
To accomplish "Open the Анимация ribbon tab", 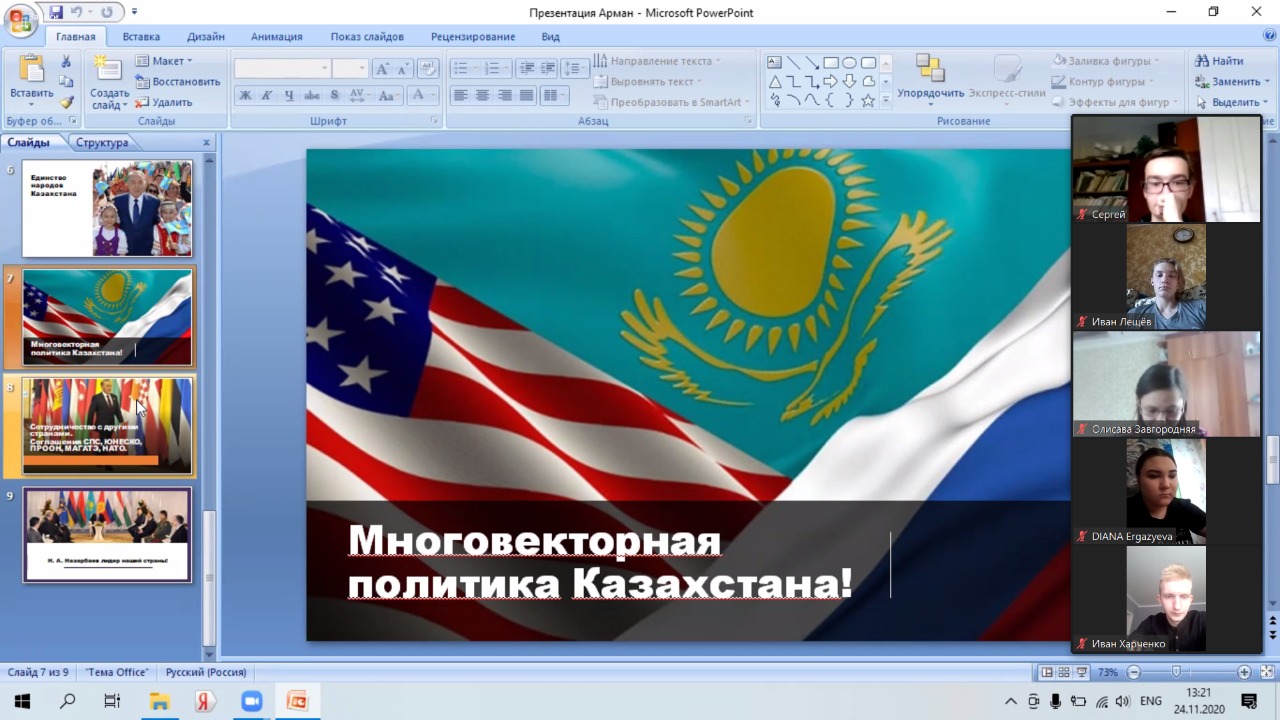I will click(277, 37).
